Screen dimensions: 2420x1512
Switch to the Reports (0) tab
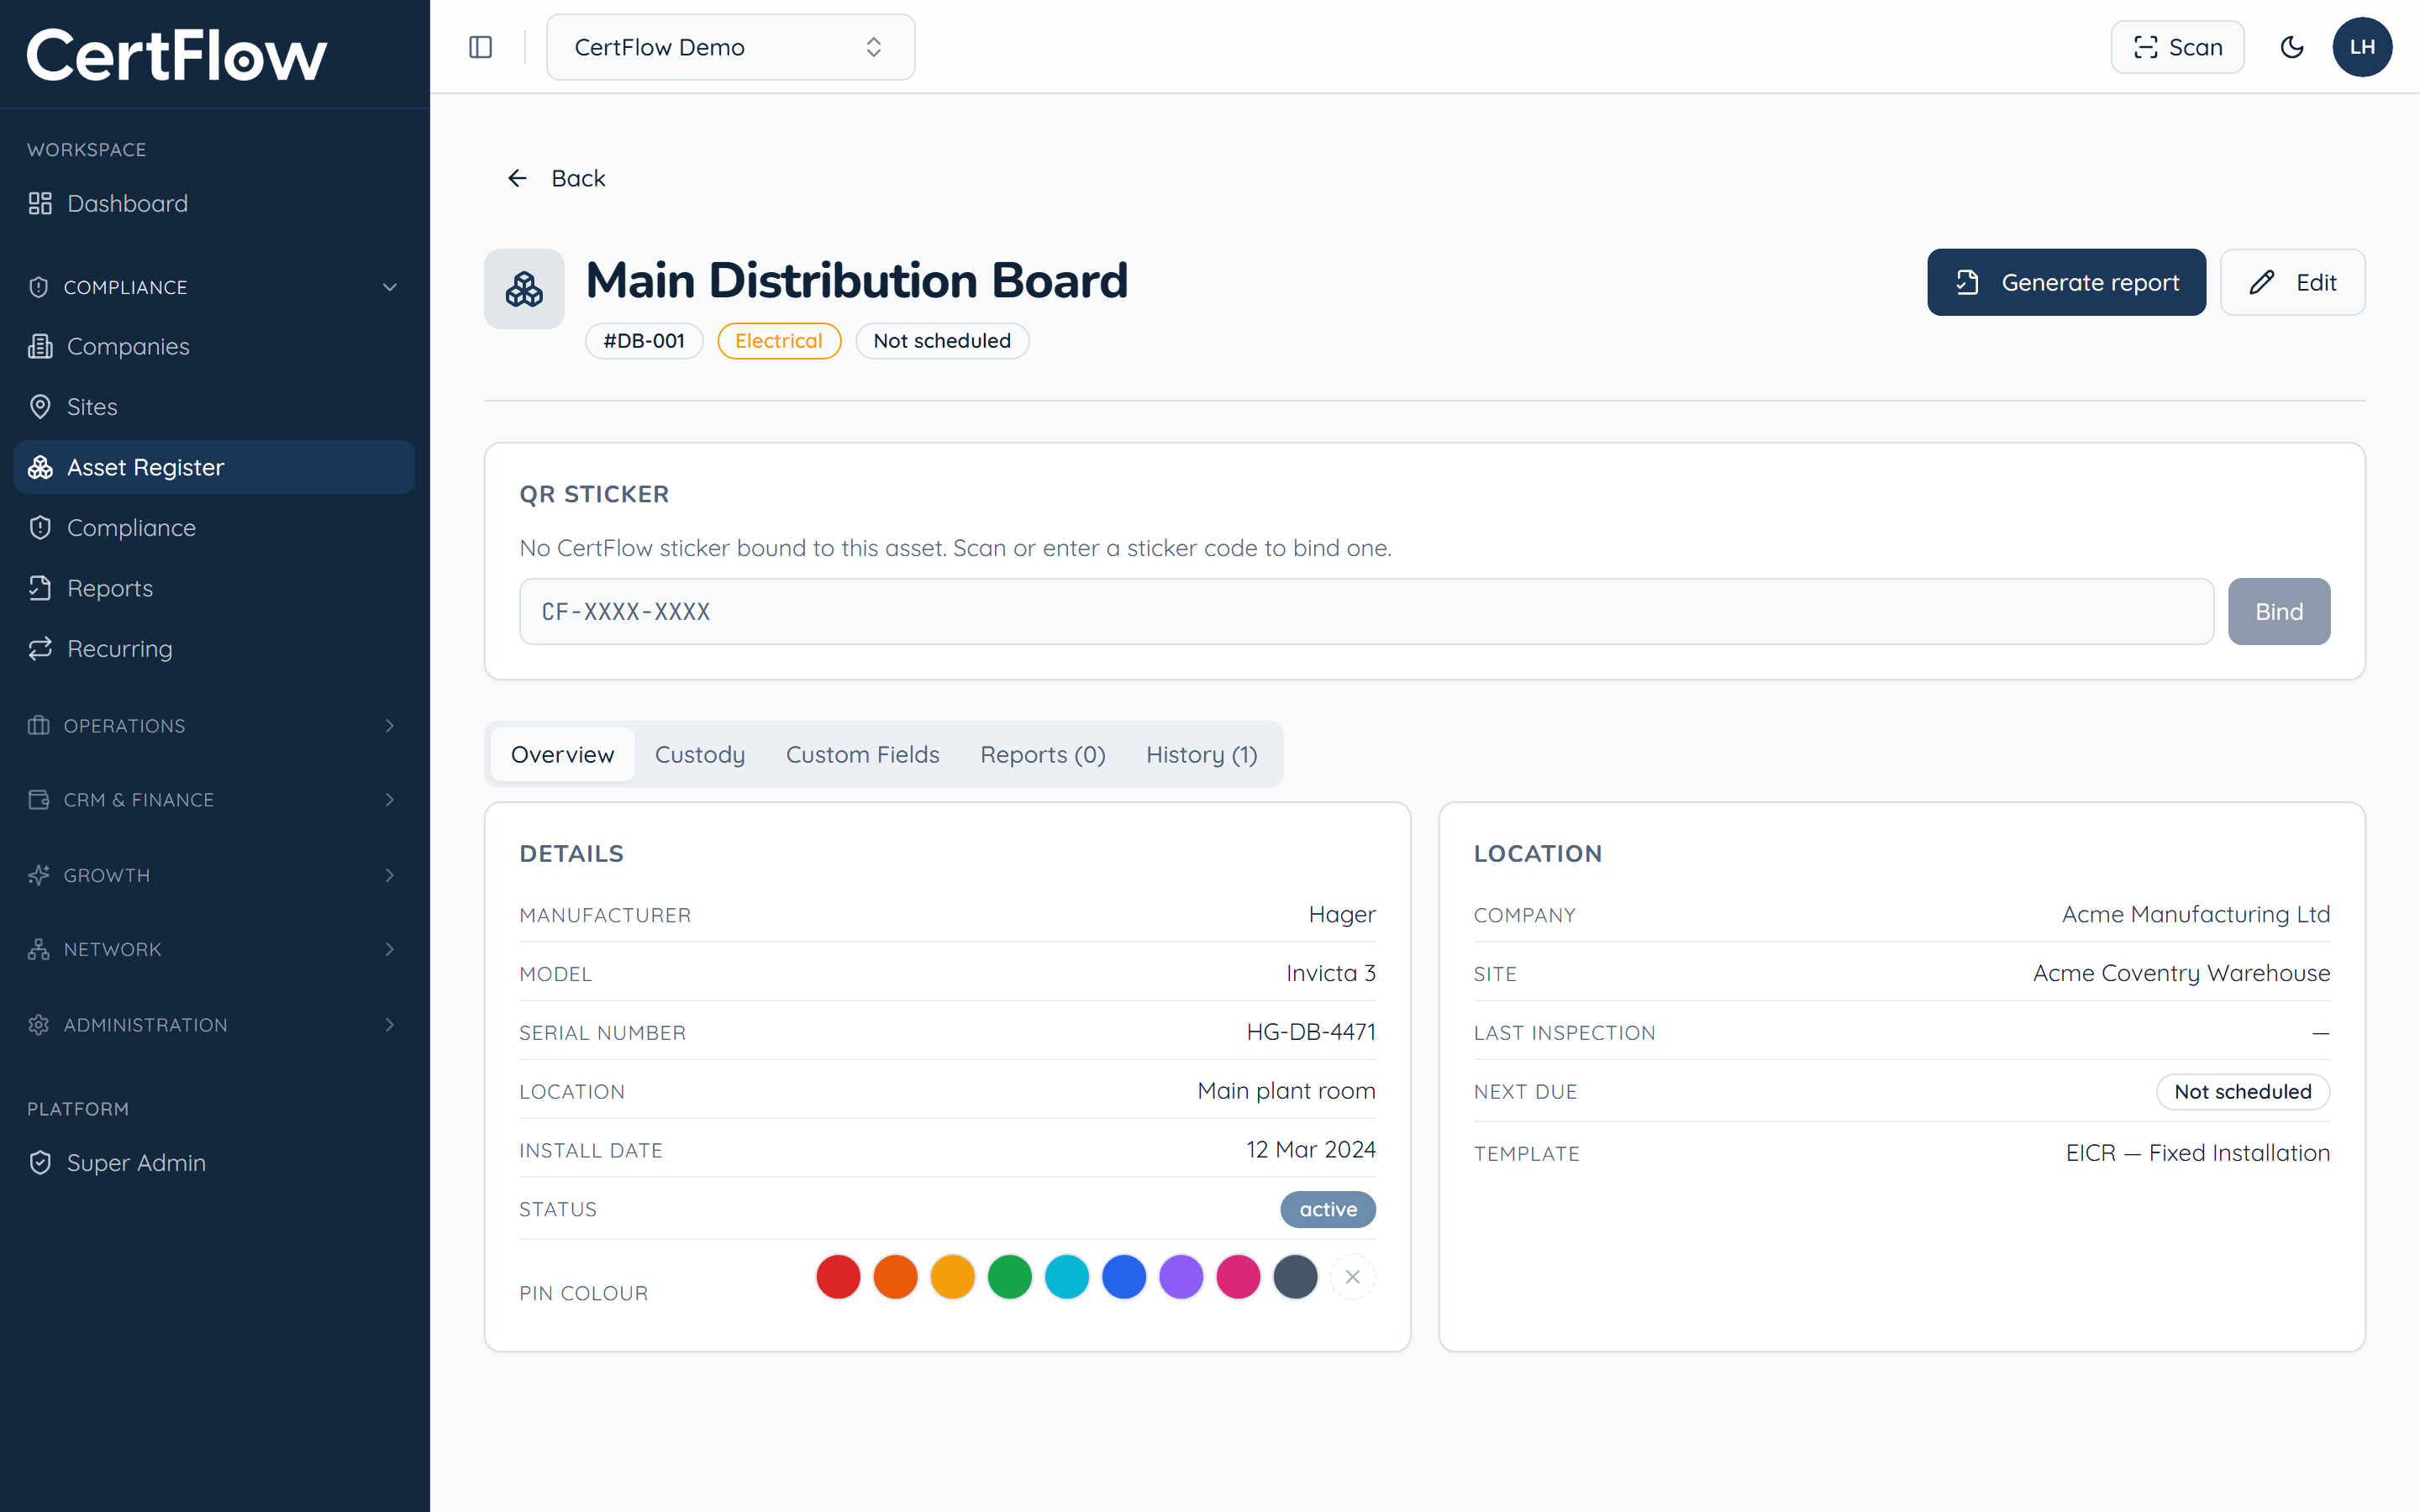pos(1043,754)
